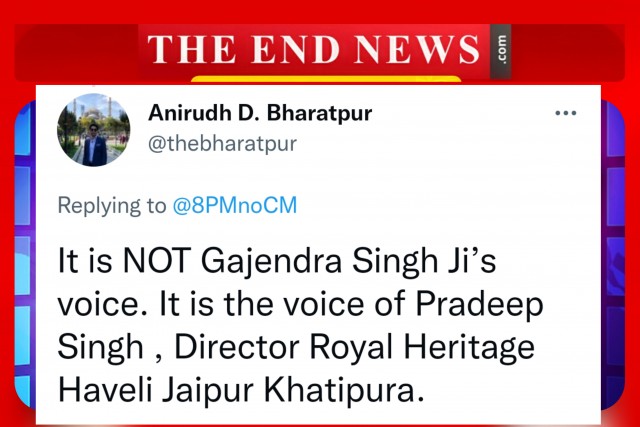Open the @8PMnoCM mention link
The height and width of the screenshot is (427, 640).
235,205
